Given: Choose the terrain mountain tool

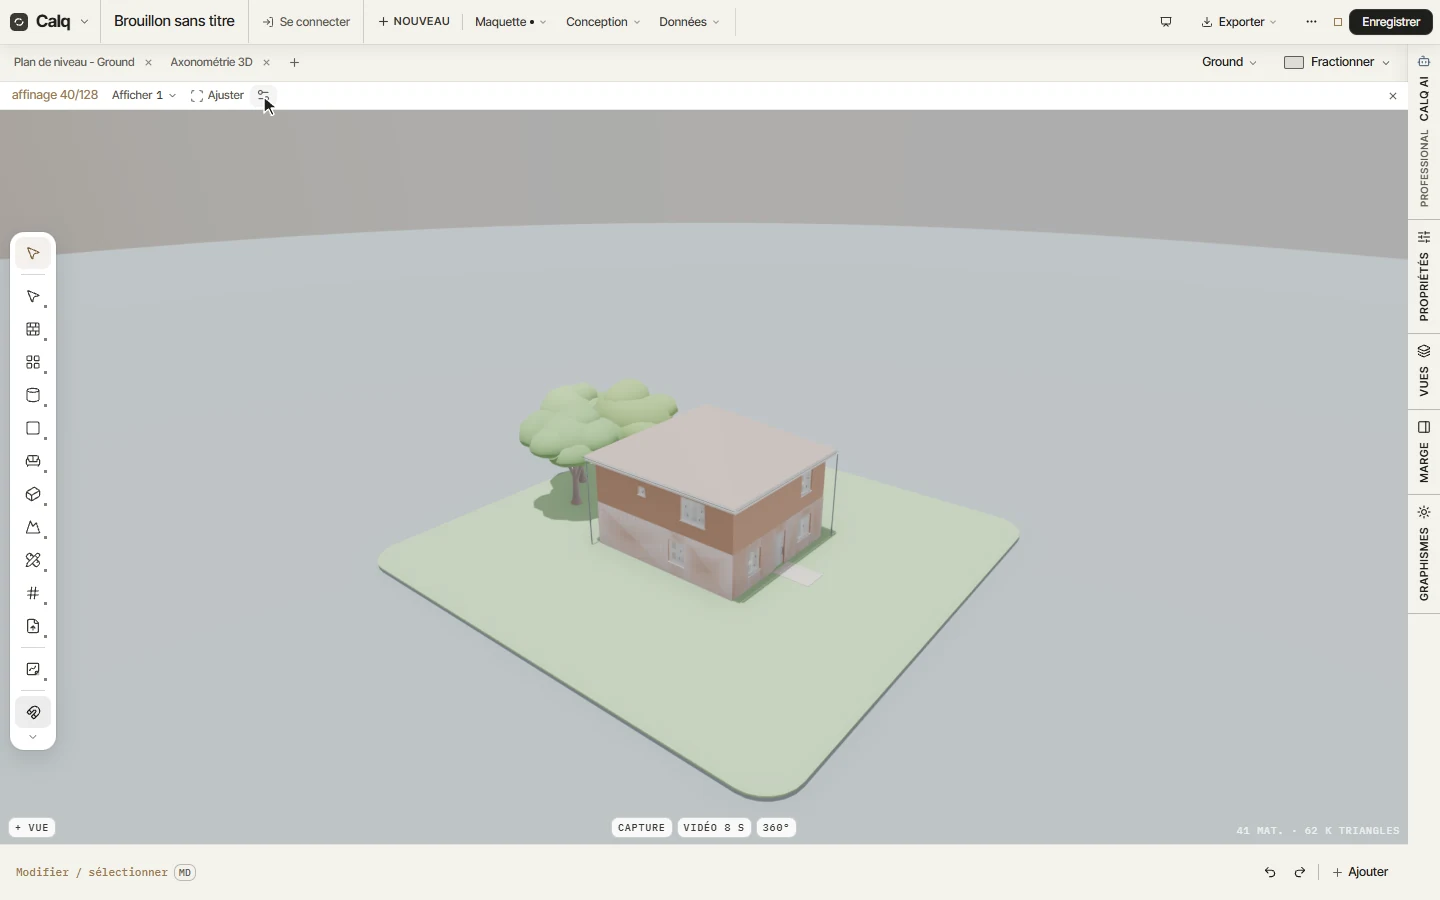Looking at the screenshot, I should (x=33, y=528).
